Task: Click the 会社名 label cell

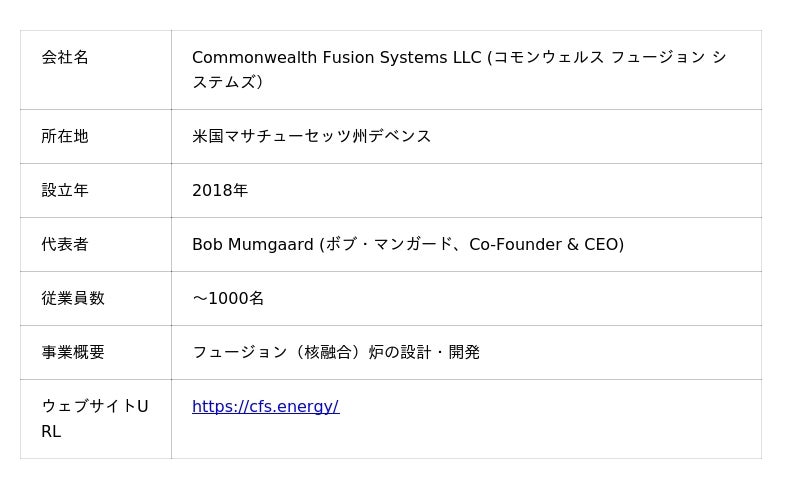Action: (x=65, y=57)
